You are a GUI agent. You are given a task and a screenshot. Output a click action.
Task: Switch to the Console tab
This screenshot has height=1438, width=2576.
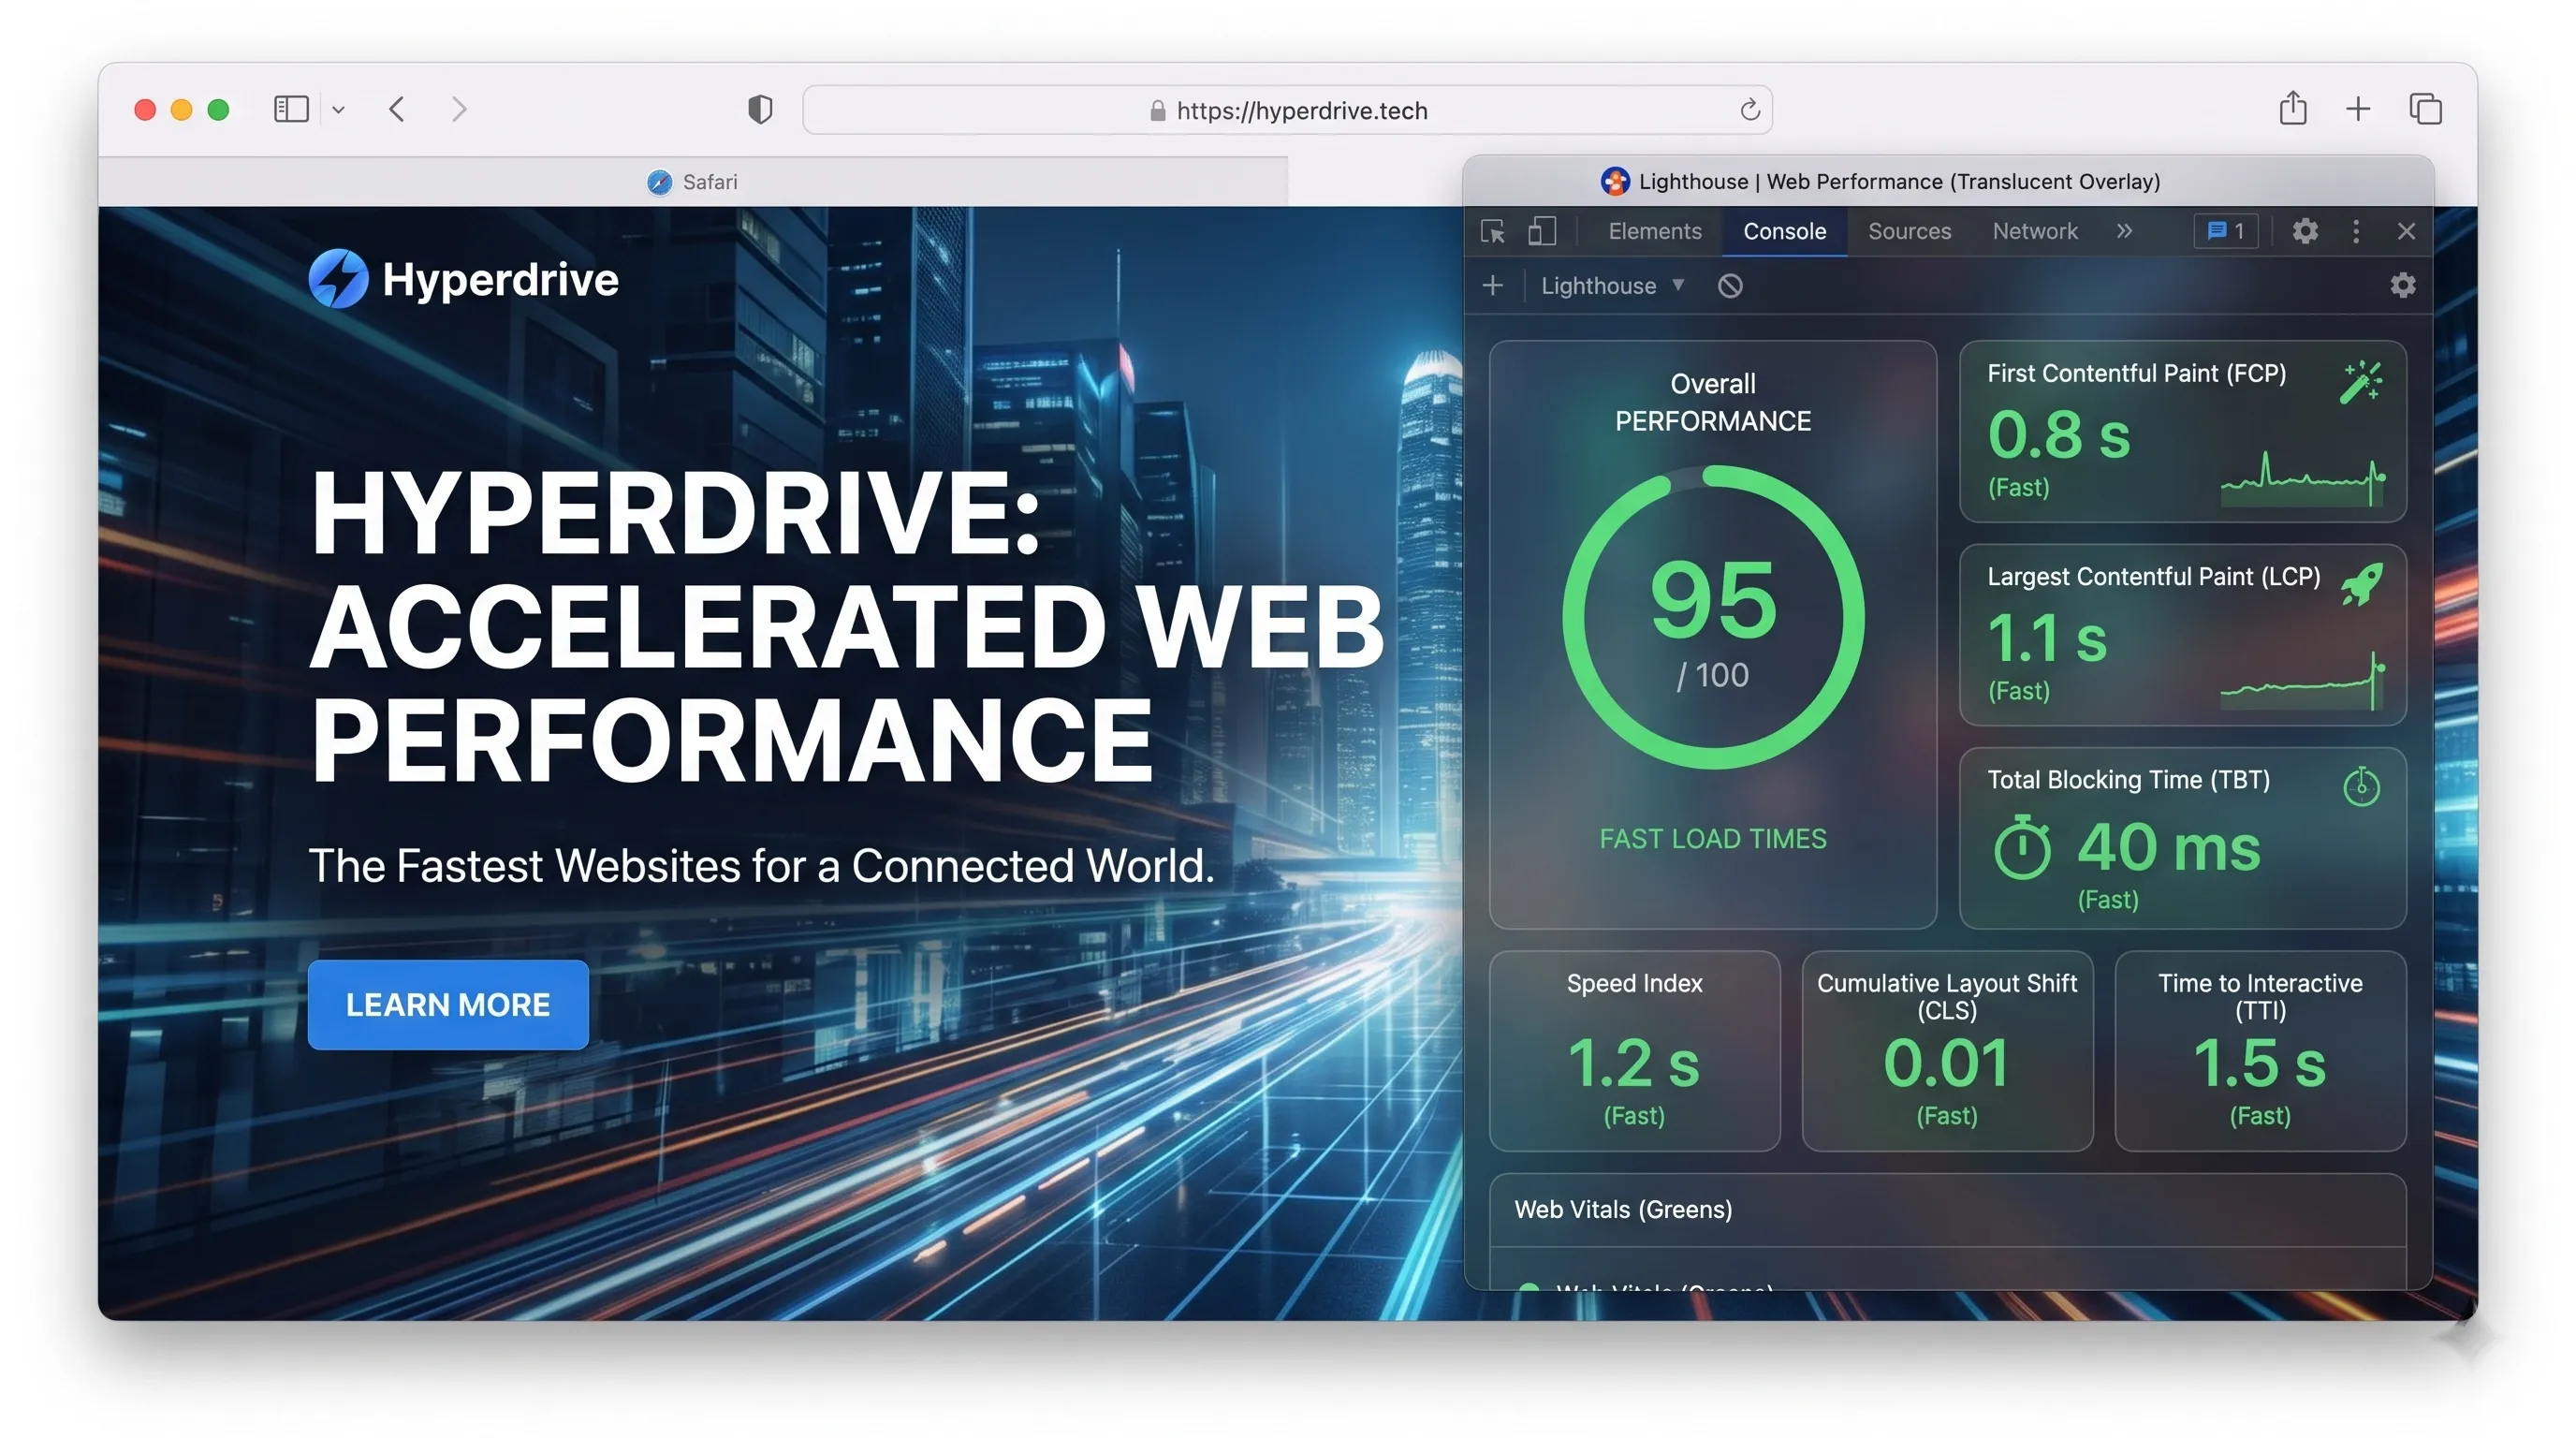1784,232
